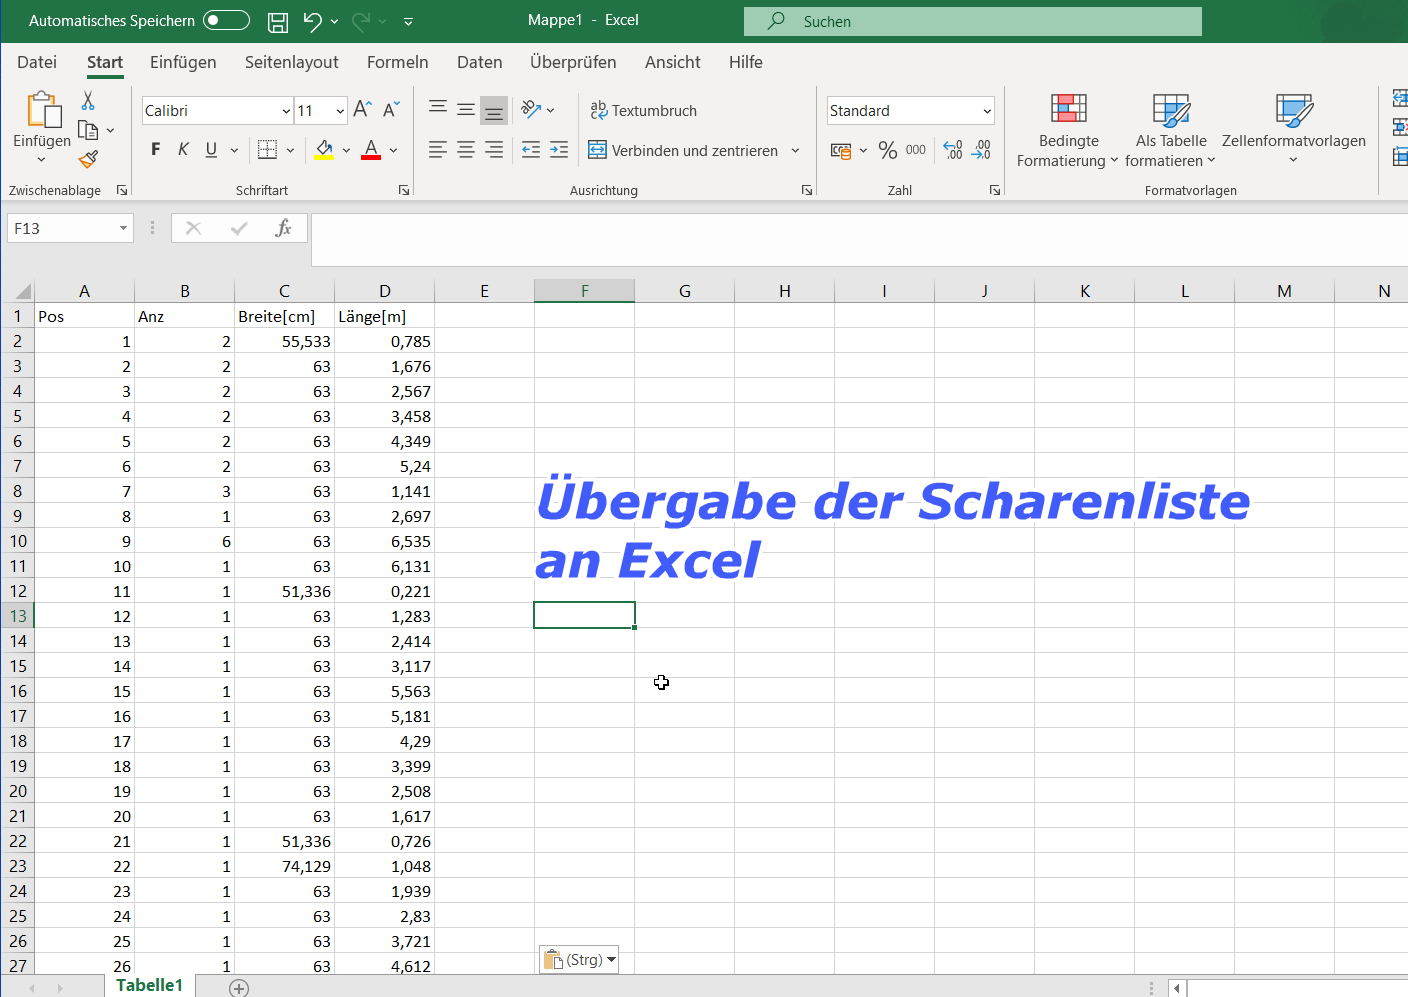Open the Calibri font name dropdown

tap(286, 111)
